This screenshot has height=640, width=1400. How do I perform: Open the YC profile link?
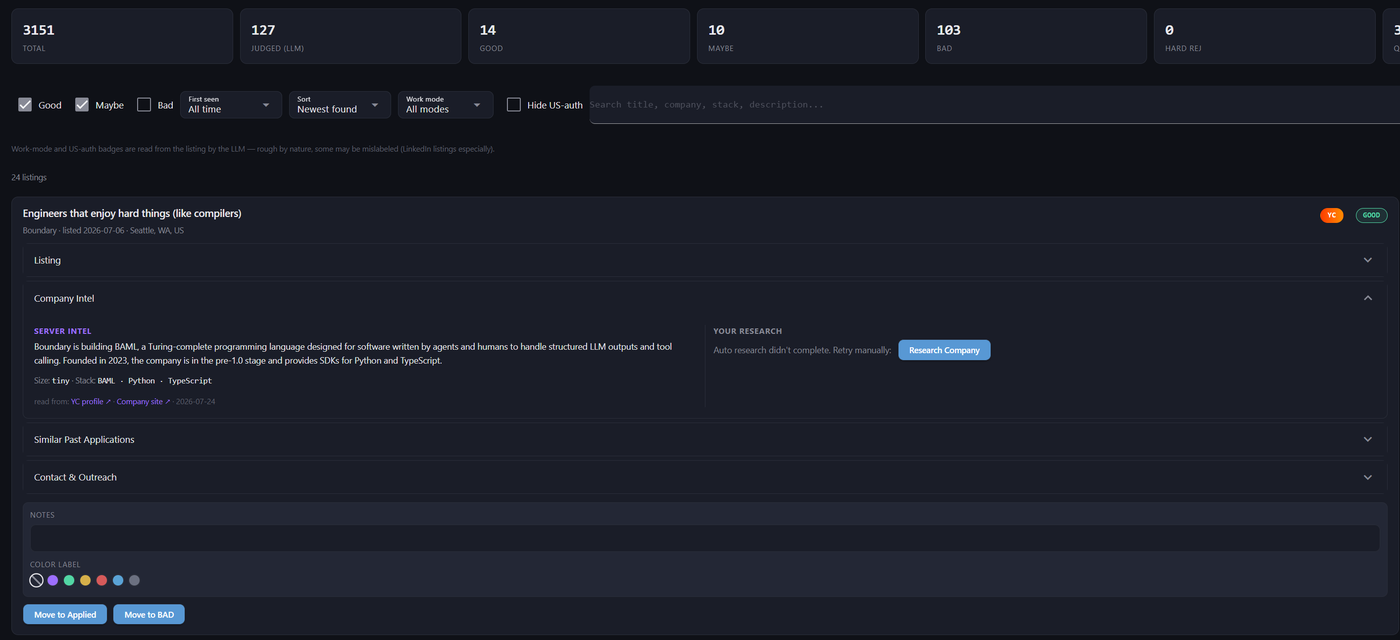tap(90, 402)
